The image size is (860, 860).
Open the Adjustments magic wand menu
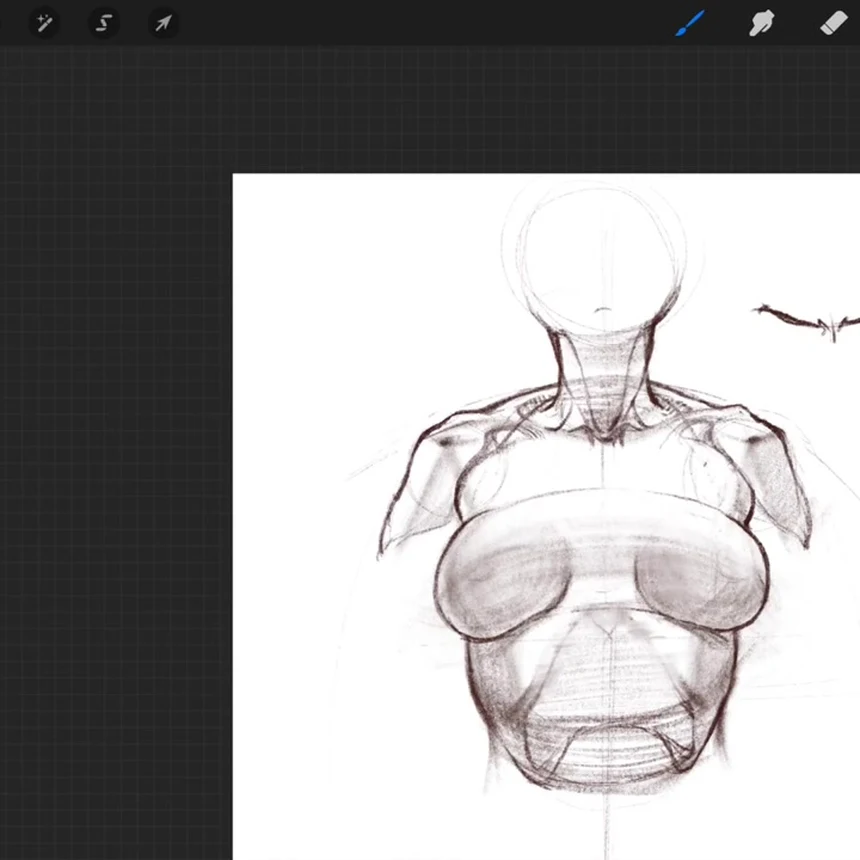[x=44, y=23]
